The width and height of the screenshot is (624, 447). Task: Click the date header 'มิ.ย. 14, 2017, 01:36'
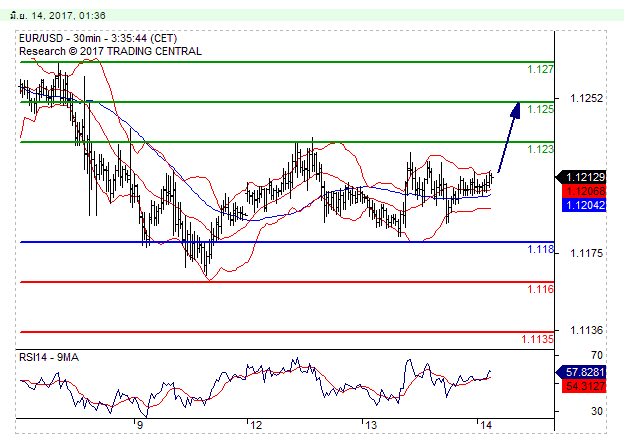coord(58,16)
